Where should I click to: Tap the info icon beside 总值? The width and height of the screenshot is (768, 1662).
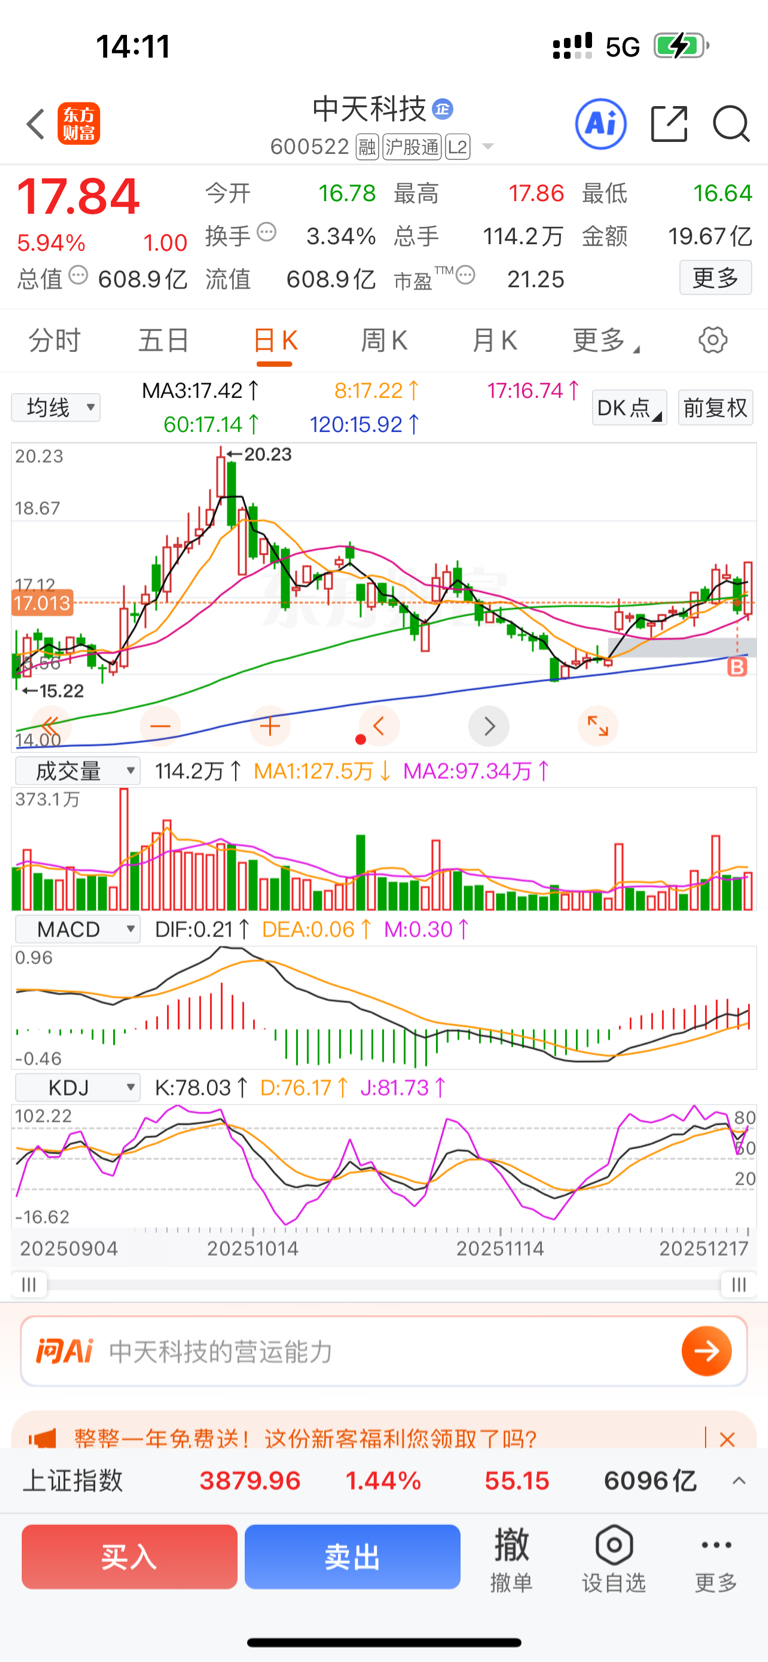78,275
